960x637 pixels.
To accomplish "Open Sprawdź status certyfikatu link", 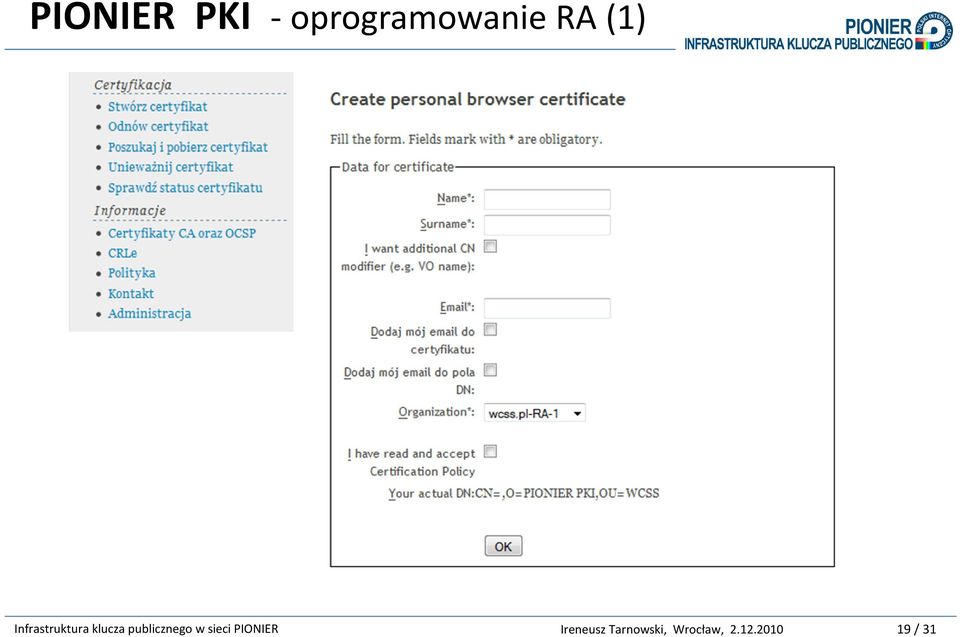I will (x=185, y=187).
